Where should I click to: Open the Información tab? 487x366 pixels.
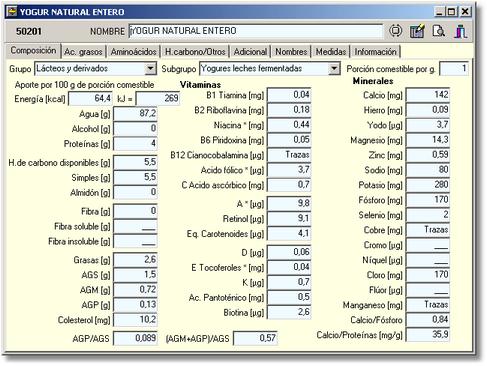click(375, 52)
